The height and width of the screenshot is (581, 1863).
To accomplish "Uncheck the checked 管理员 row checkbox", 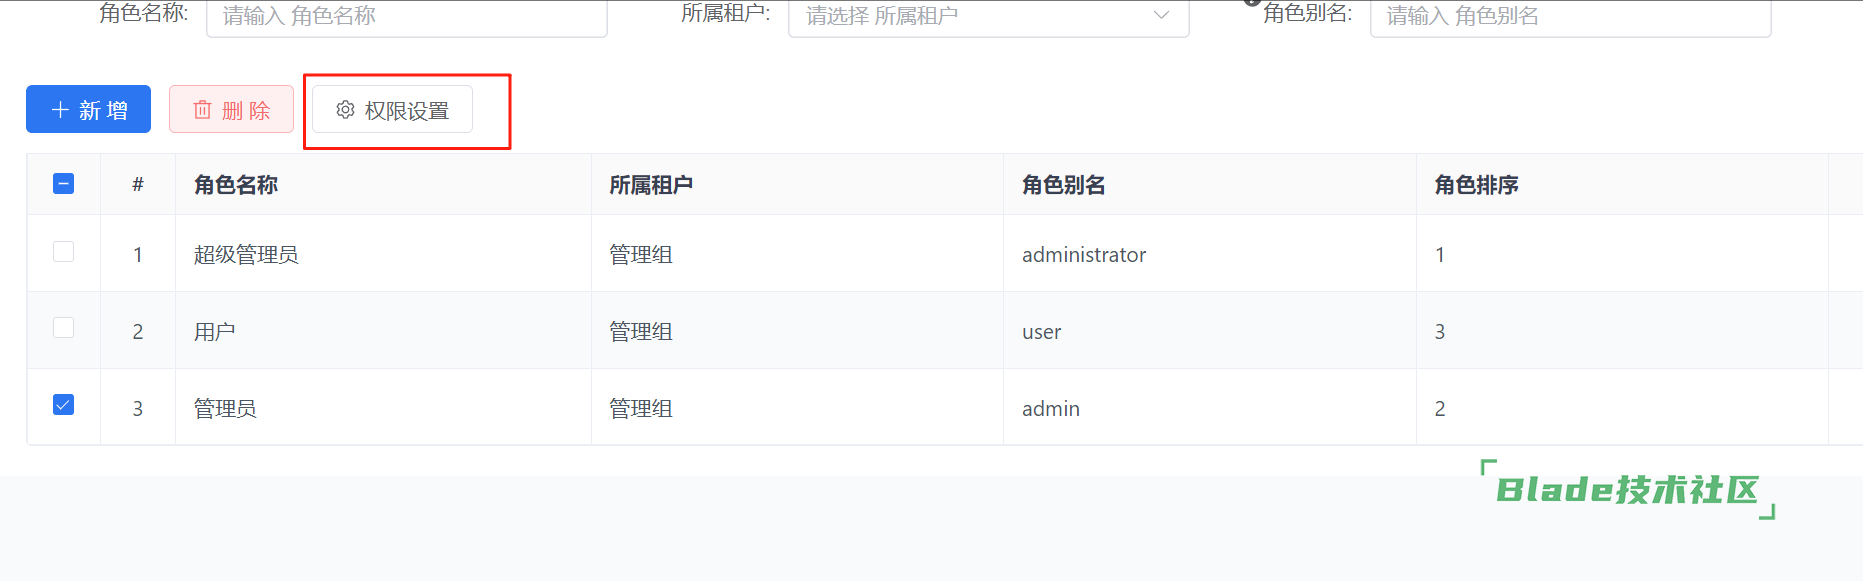I will pos(63,405).
